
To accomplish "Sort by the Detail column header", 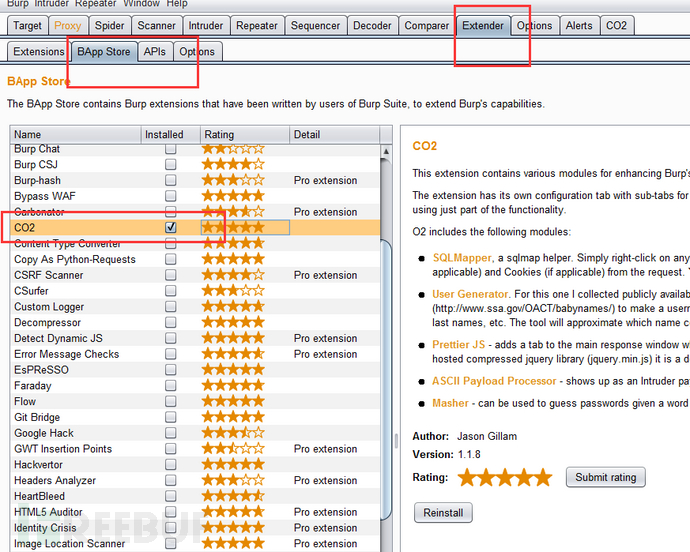I will pos(334,134).
